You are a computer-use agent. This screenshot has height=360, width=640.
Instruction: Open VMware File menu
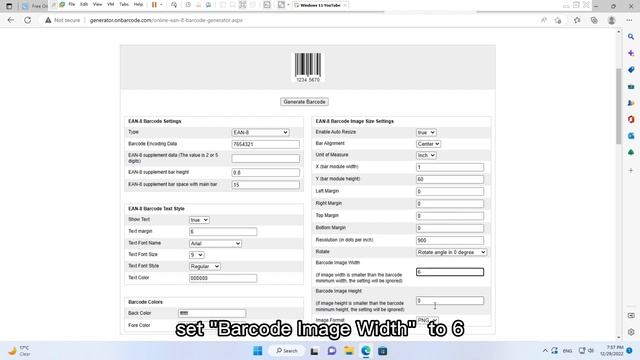(71, 4)
